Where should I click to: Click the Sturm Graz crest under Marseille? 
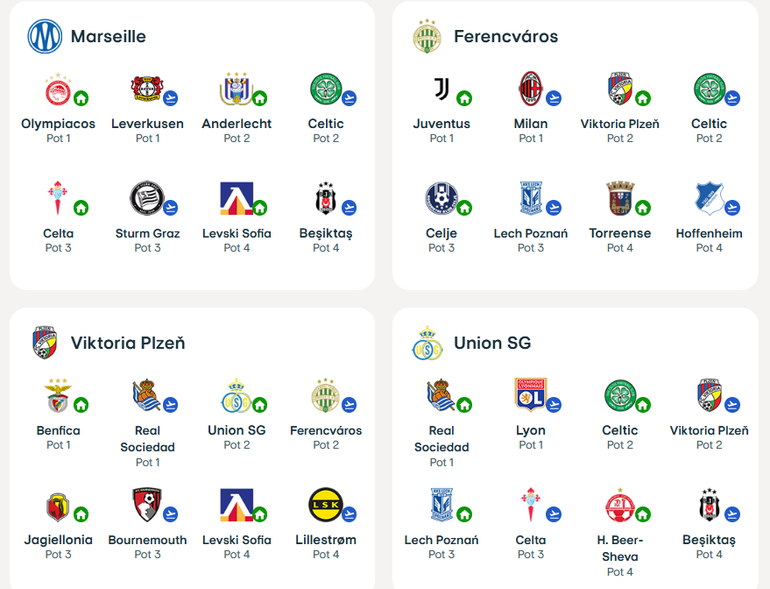click(147, 198)
